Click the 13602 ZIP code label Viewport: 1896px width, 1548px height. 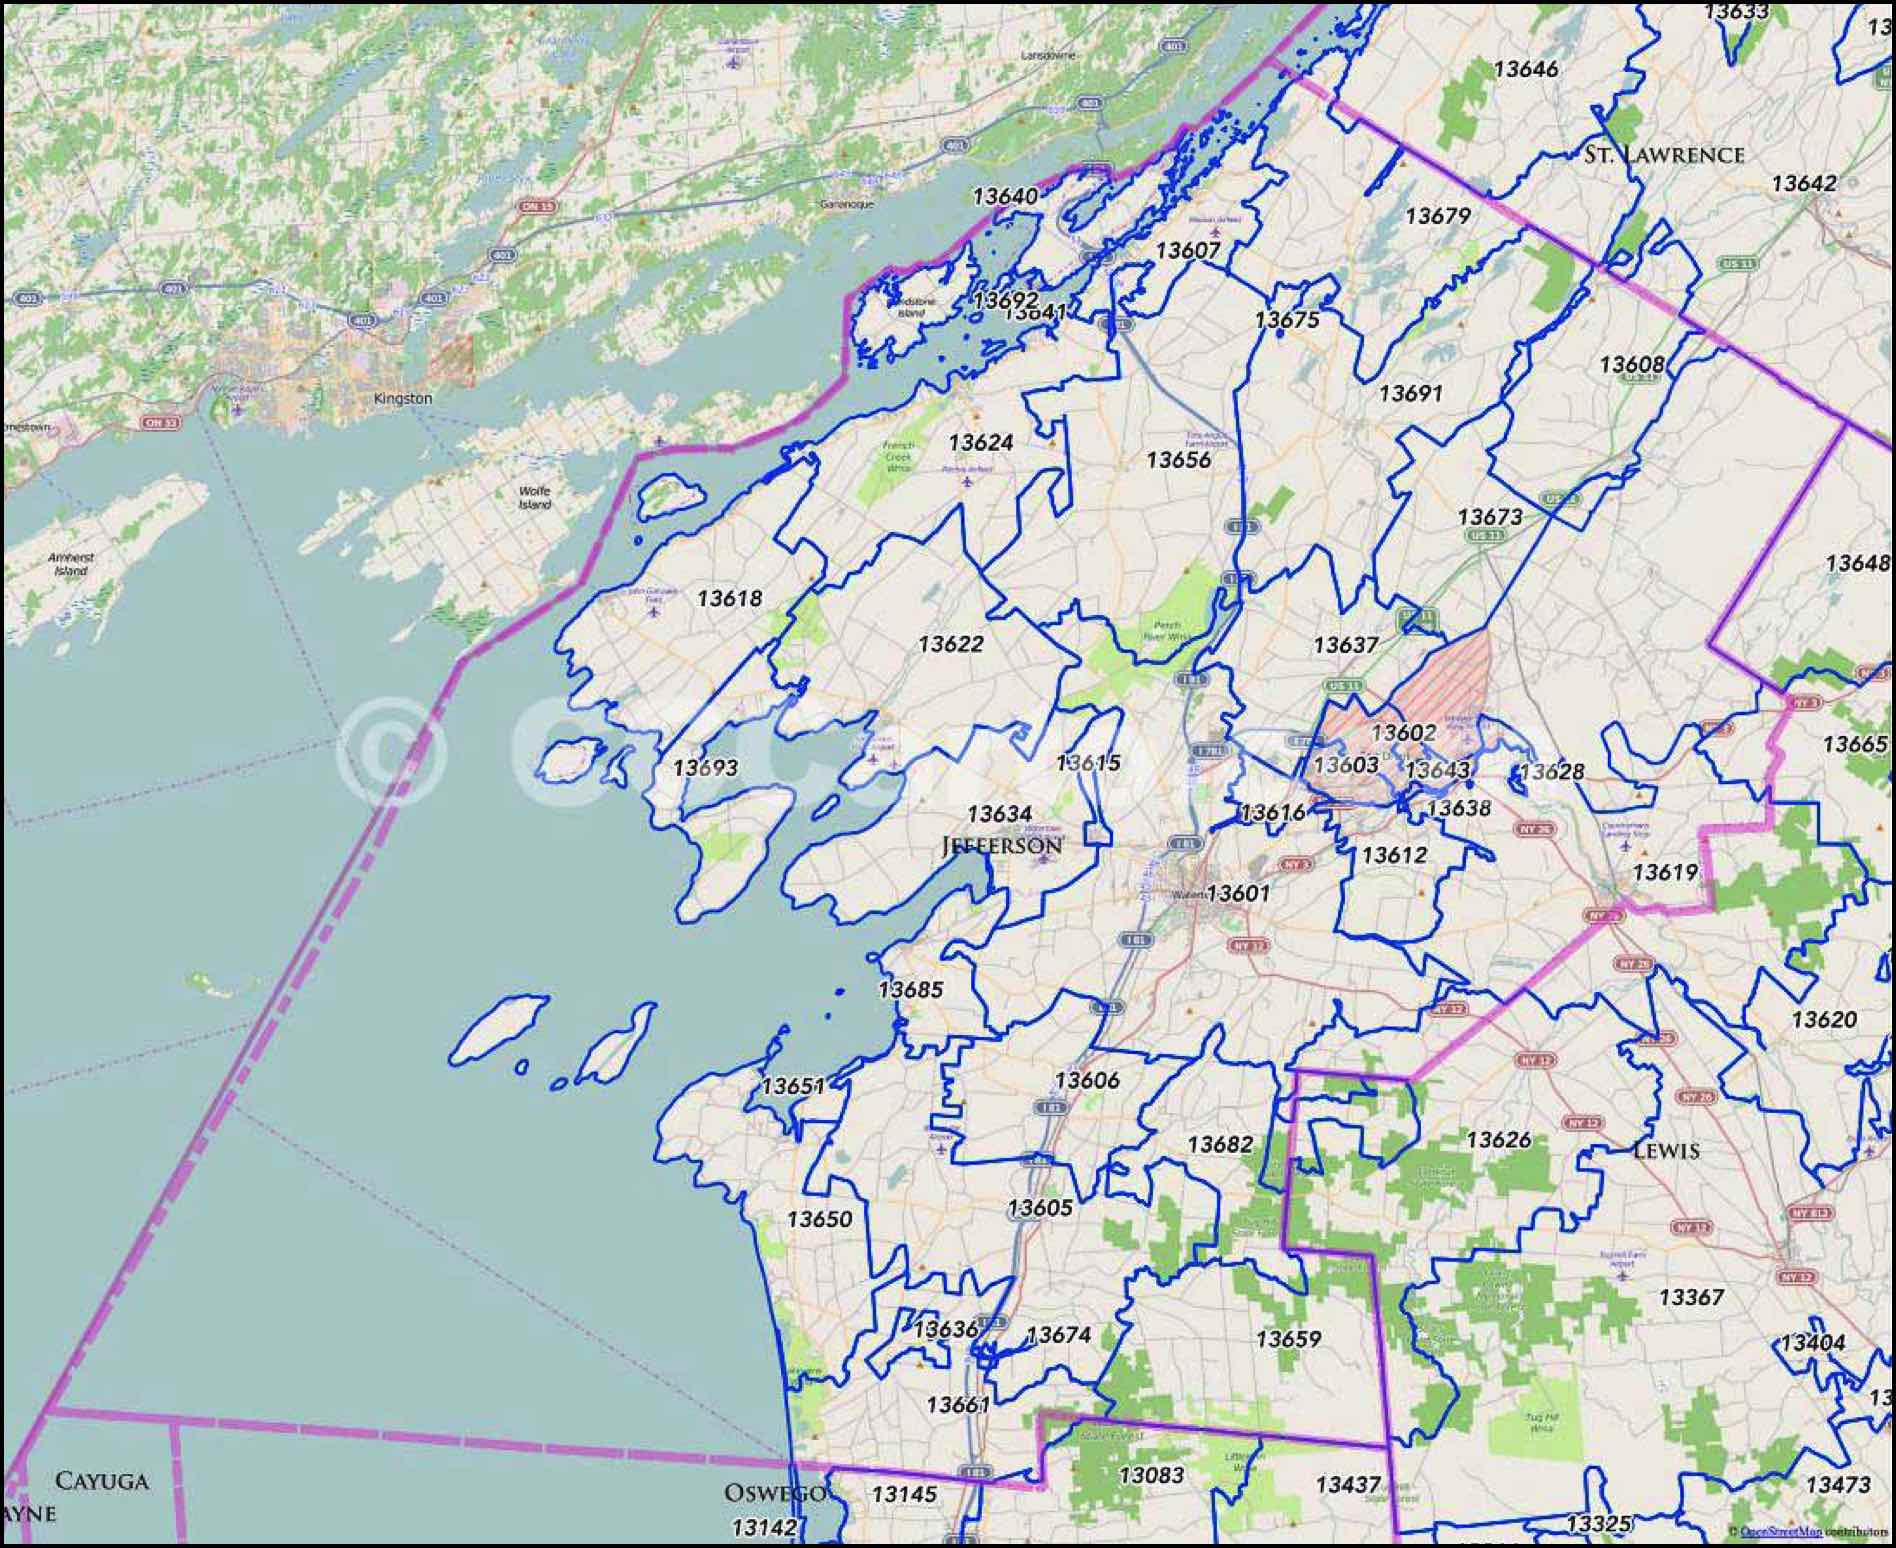pos(1403,732)
